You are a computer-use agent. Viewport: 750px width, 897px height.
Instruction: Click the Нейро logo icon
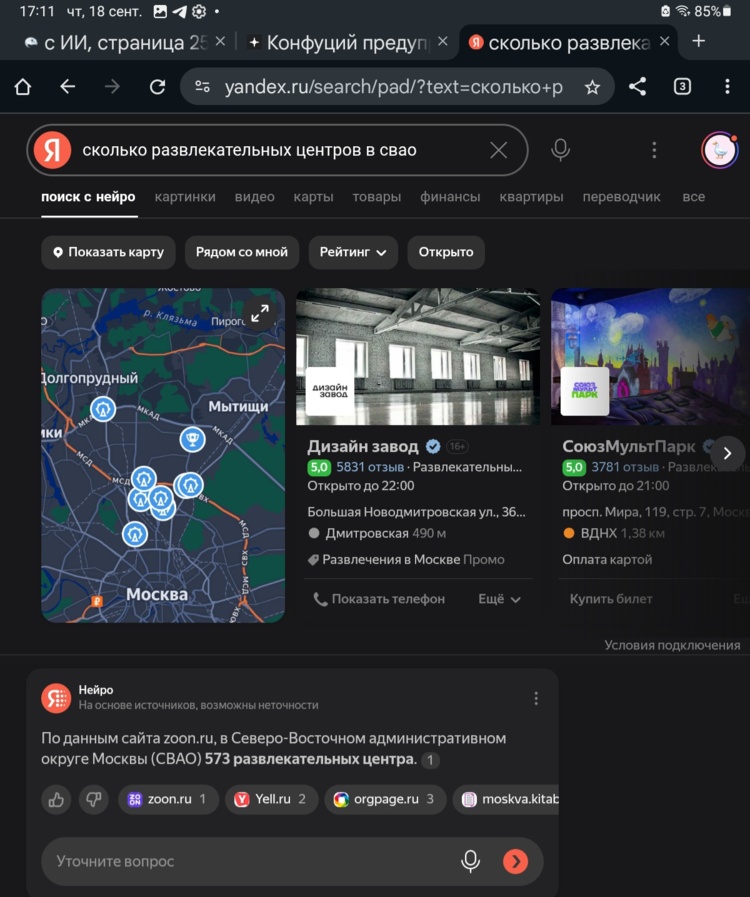click(x=56, y=698)
